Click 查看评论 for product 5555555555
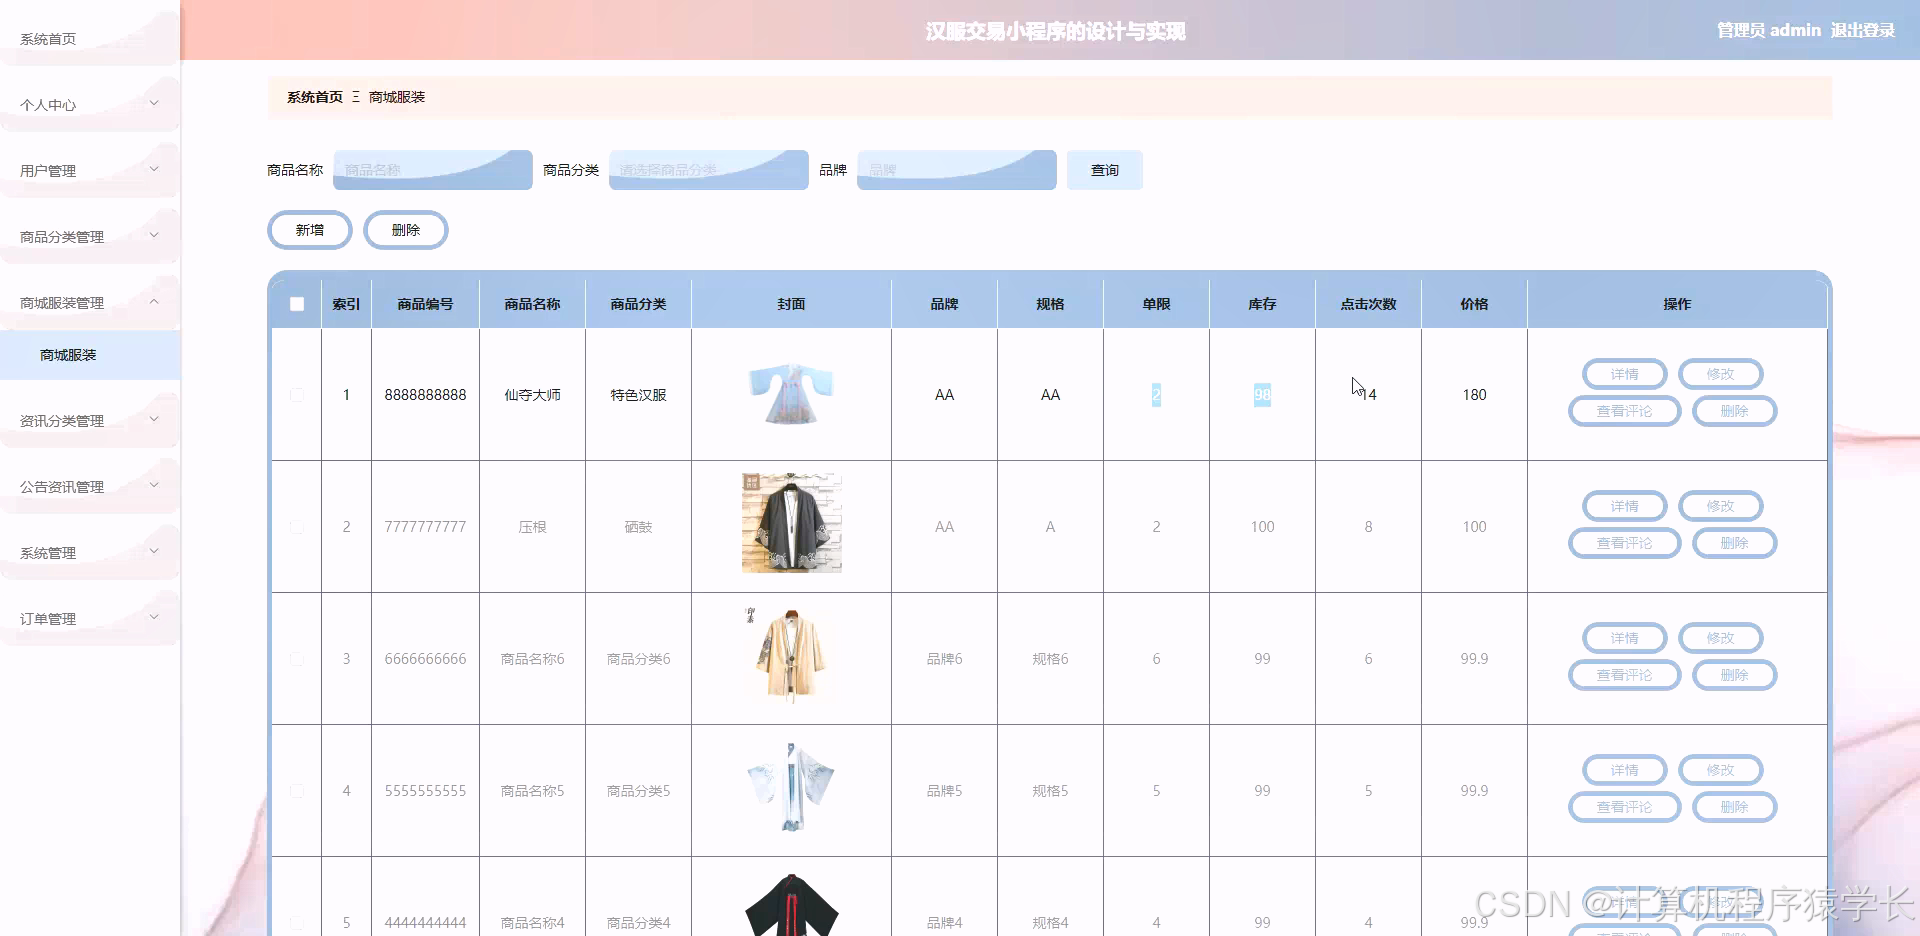This screenshot has width=1920, height=936. tap(1624, 807)
